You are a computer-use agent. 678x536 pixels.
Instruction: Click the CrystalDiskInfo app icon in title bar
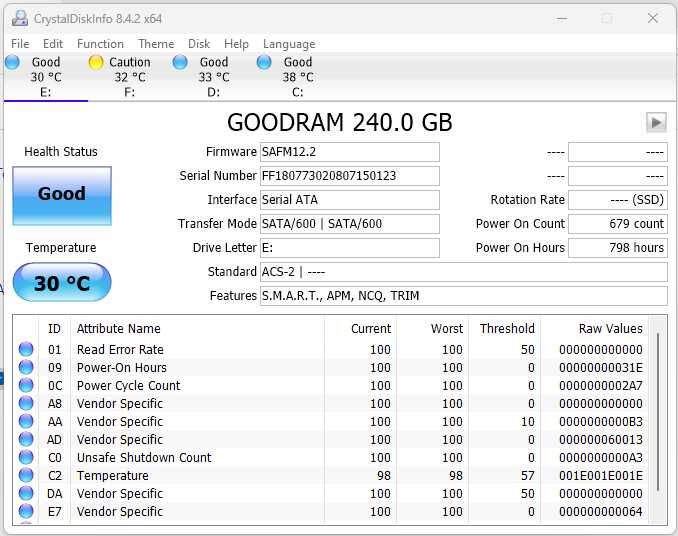pyautogui.click(x=19, y=19)
